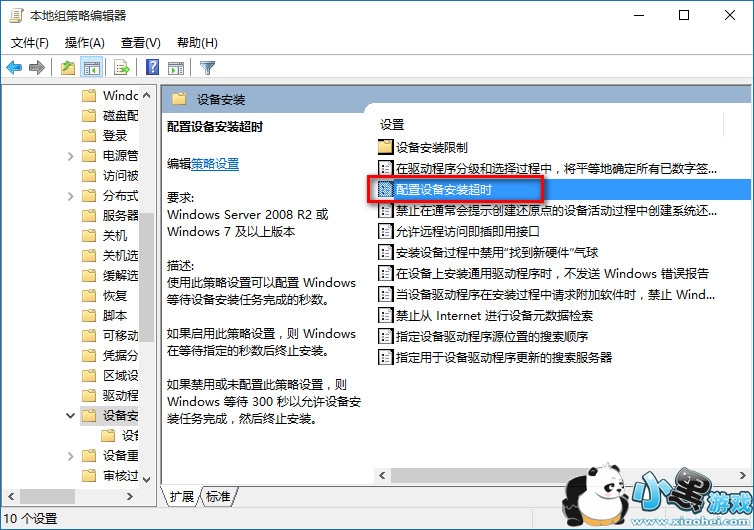Image resolution: width=754 pixels, height=530 pixels.
Task: Toggle the show/hide action pane icon
Action: coord(176,68)
